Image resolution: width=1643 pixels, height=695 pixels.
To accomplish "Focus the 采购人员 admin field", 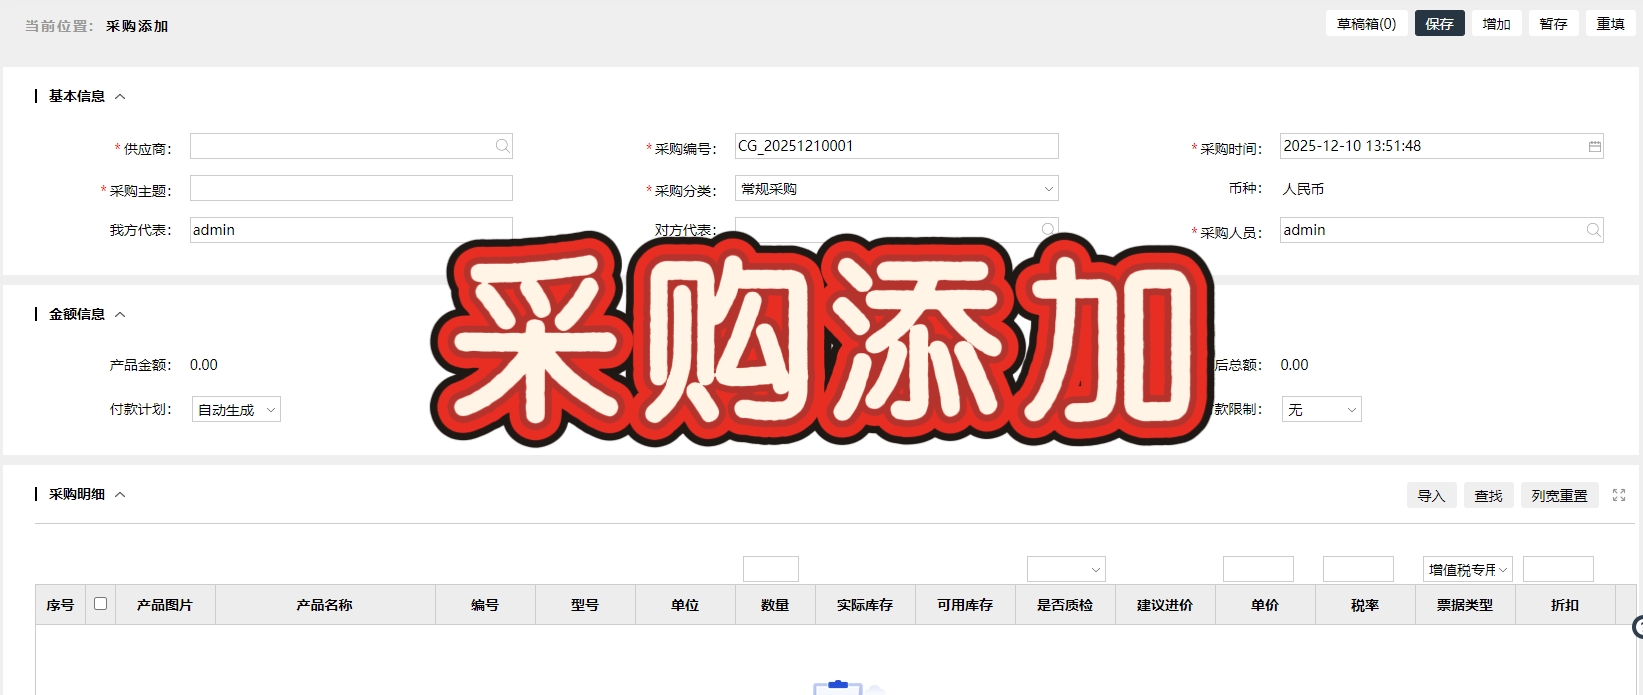I will (x=1442, y=230).
